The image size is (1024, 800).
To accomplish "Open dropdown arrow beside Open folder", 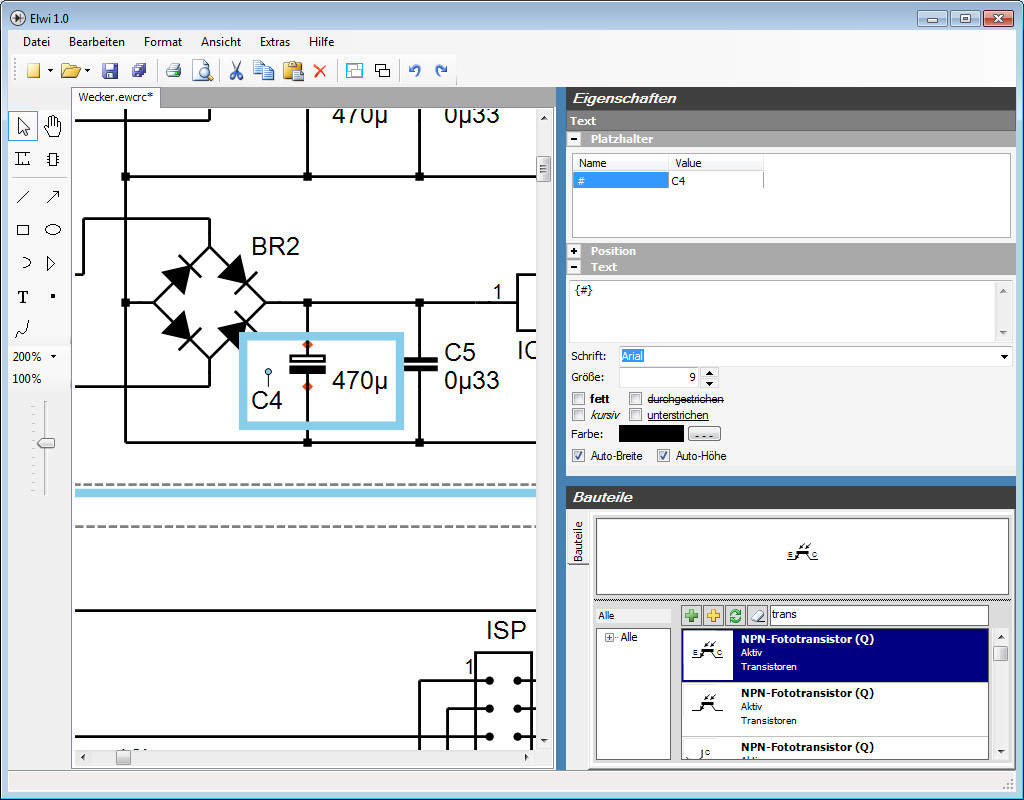I will pyautogui.click(x=87, y=71).
